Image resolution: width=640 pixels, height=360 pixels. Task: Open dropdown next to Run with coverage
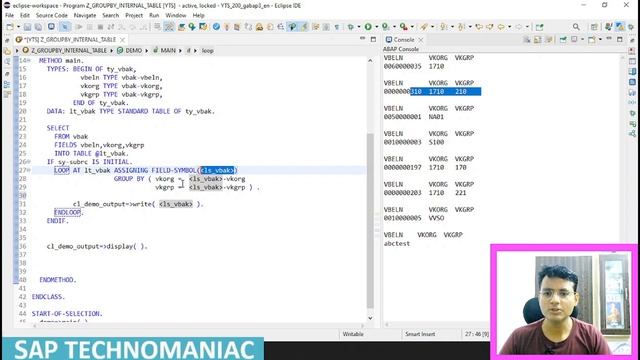pyautogui.click(x=394, y=27)
